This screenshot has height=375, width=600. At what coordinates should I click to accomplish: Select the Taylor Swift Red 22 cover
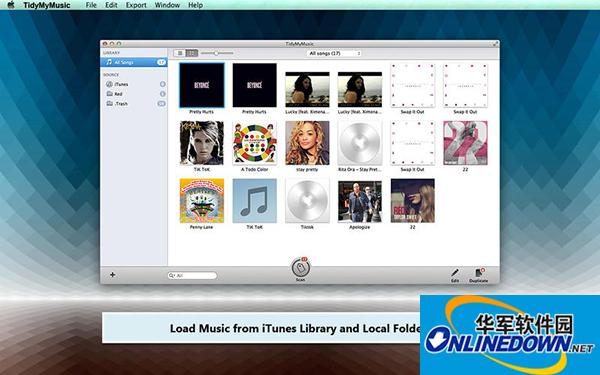coord(412,201)
